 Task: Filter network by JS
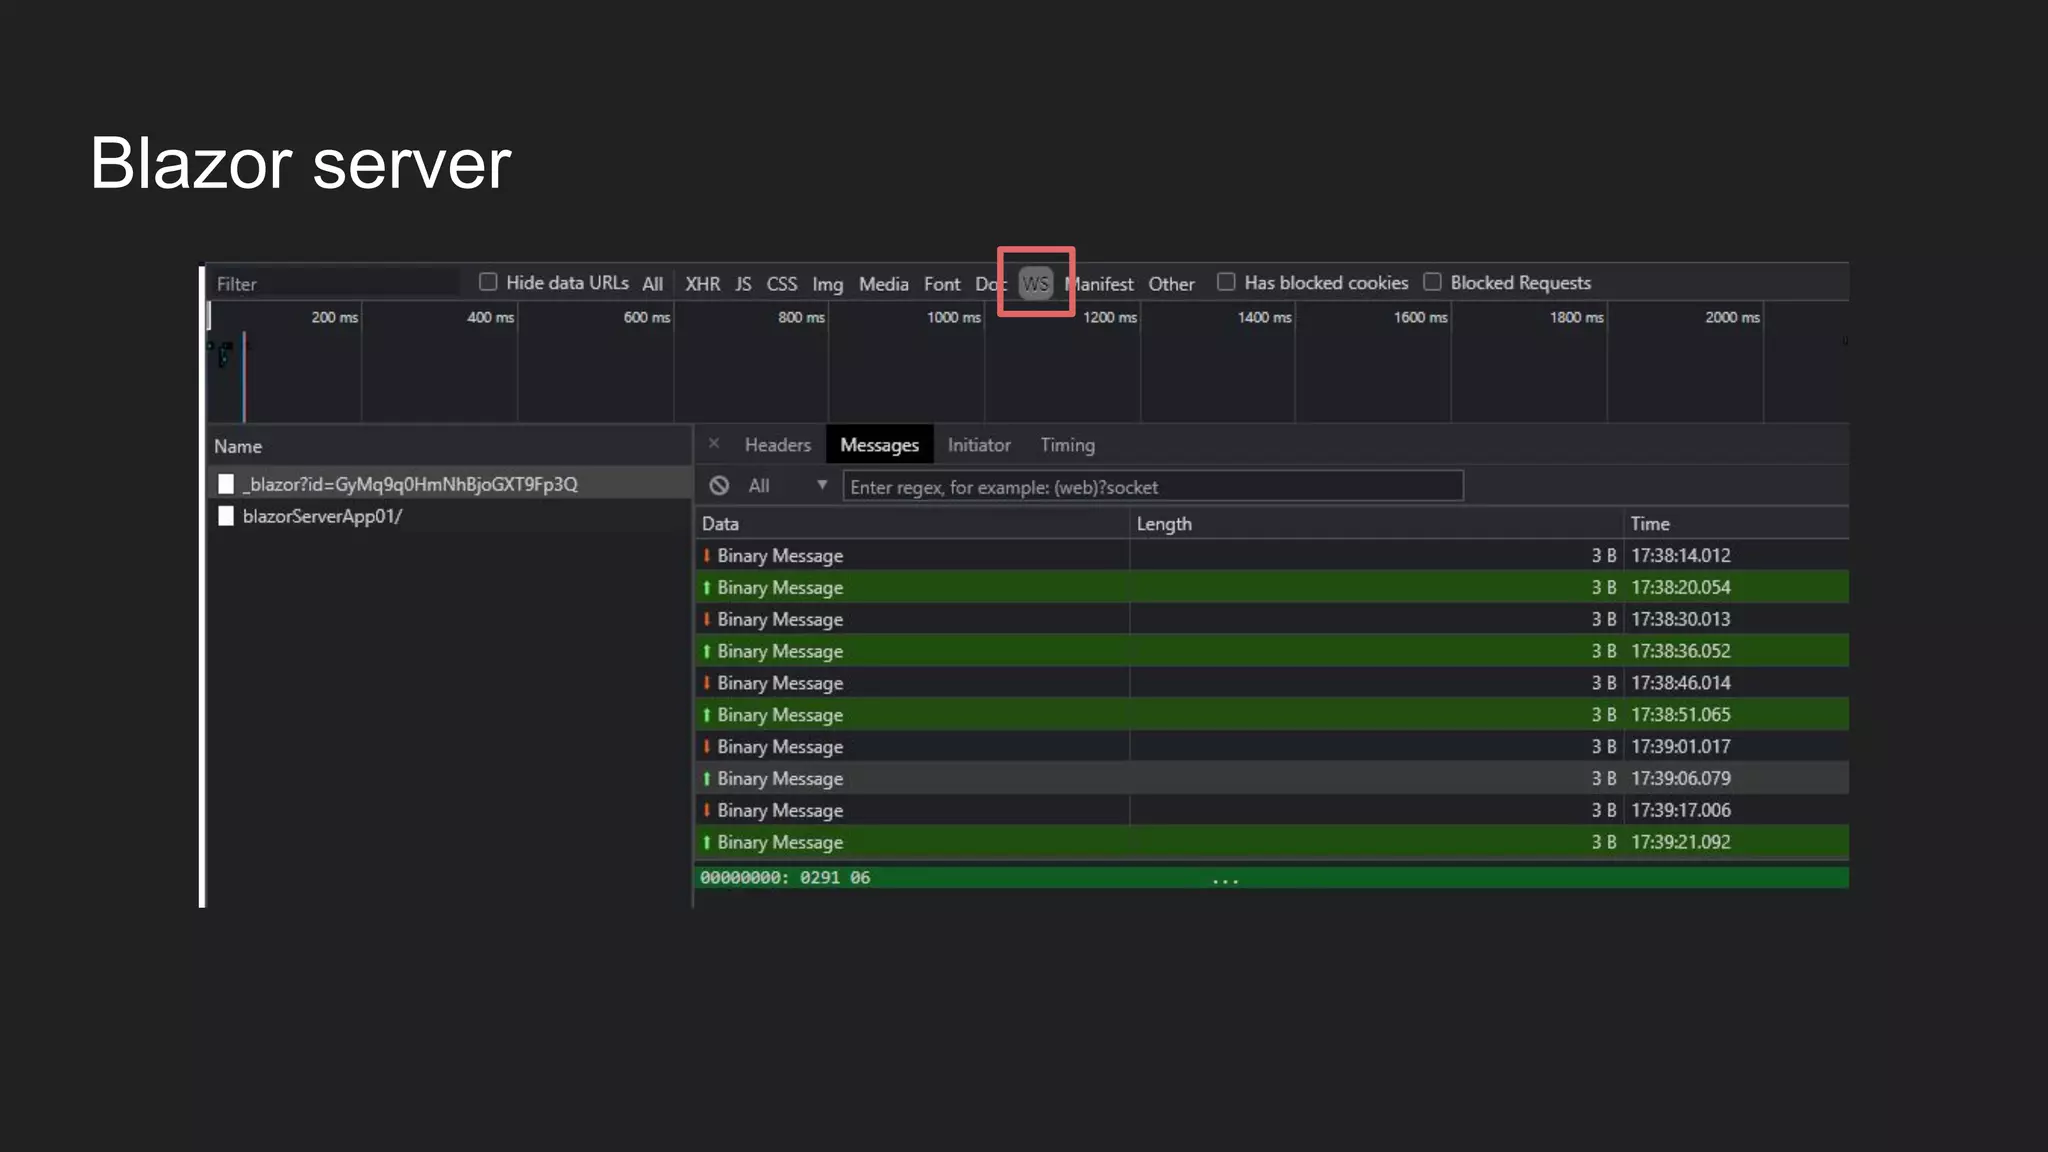click(743, 284)
